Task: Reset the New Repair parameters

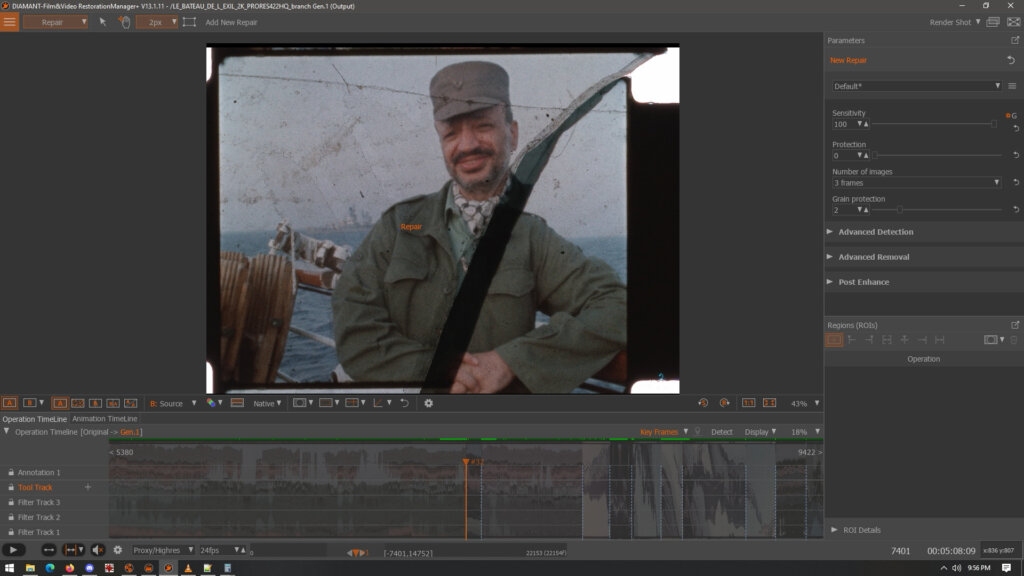Action: (x=1011, y=60)
